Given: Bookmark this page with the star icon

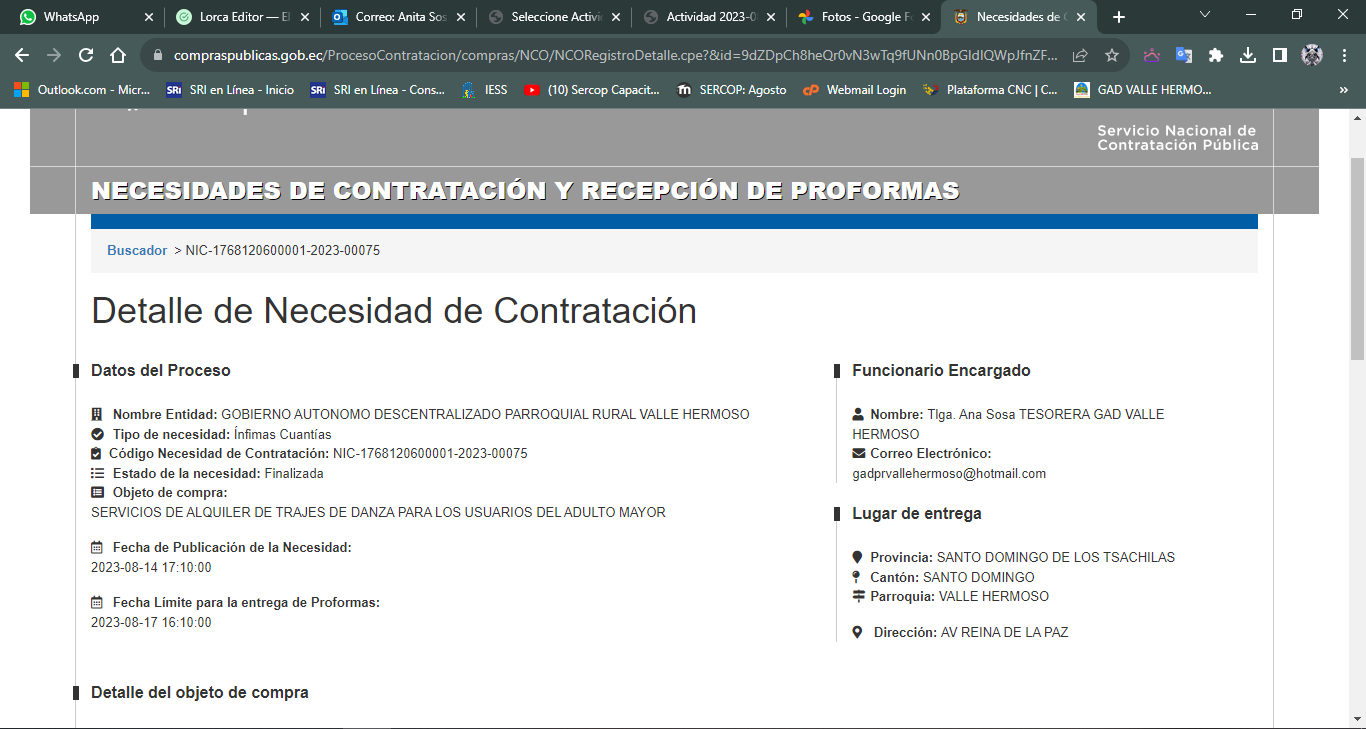Looking at the screenshot, I should tap(1112, 56).
